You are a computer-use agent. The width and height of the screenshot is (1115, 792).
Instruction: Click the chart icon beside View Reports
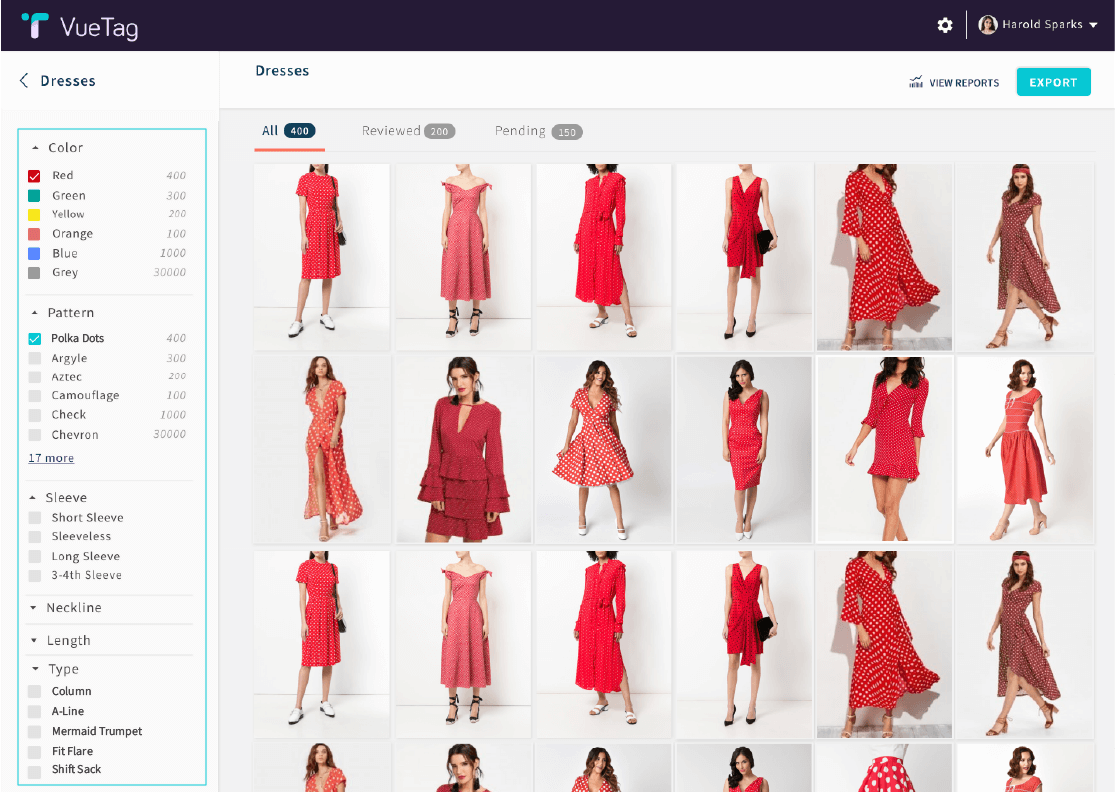pyautogui.click(x=916, y=82)
